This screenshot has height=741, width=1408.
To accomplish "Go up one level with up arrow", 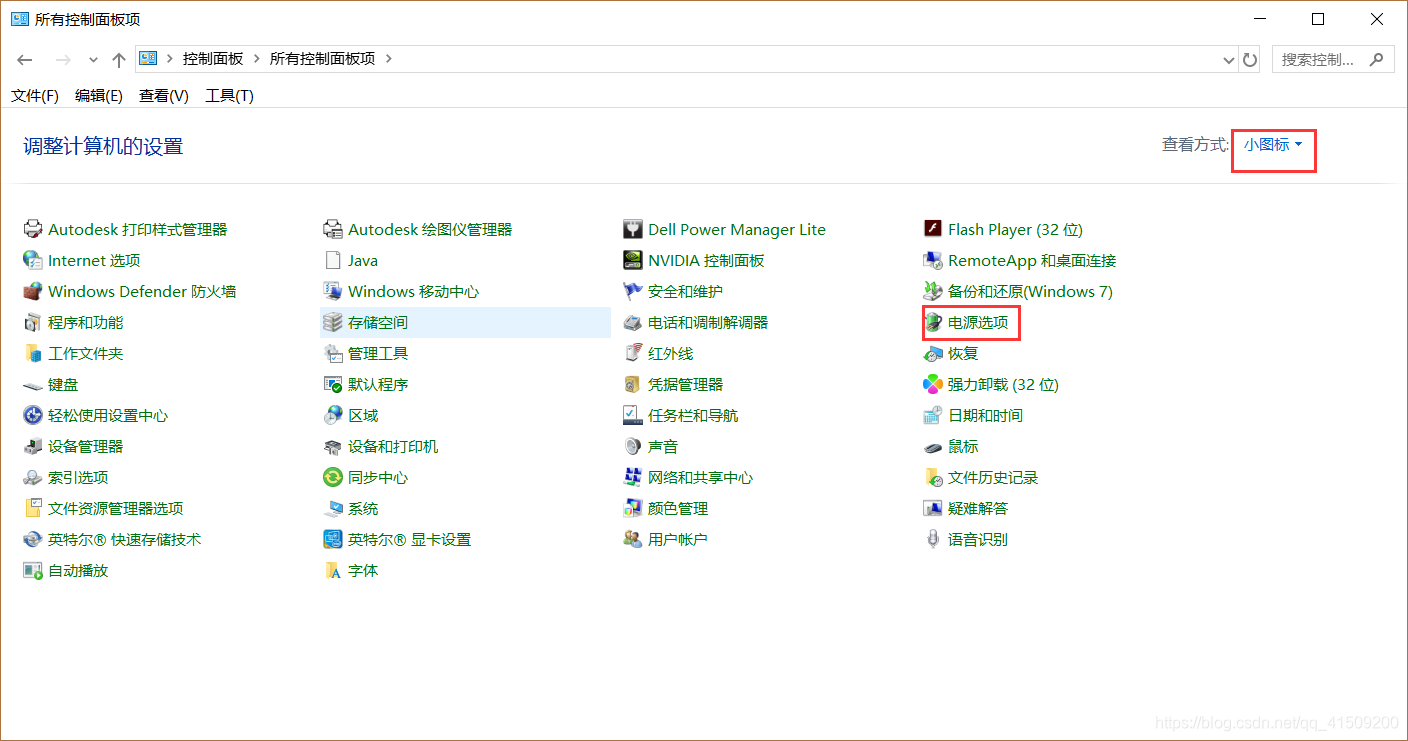I will coord(119,60).
